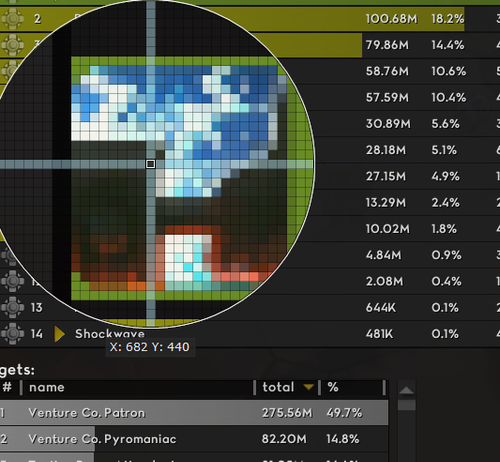The height and width of the screenshot is (462, 500).
Task: Click the 13.29M amount value
Action: pyautogui.click(x=386, y=203)
